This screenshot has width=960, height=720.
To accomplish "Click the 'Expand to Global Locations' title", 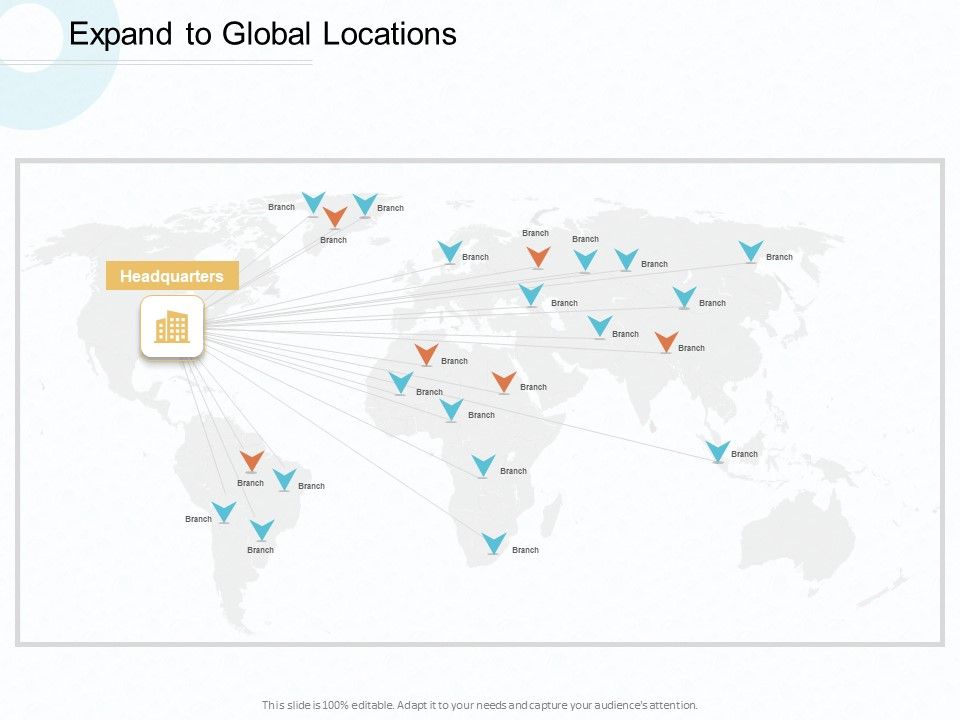I will click(263, 34).
